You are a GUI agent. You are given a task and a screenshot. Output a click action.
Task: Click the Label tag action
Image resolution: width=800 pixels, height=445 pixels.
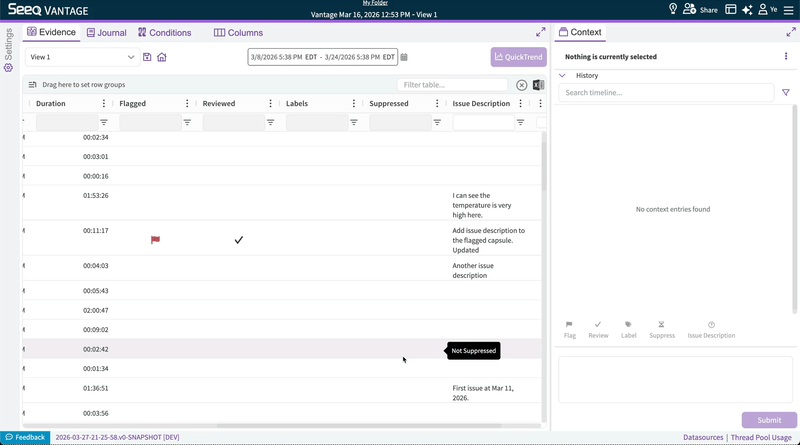pos(629,330)
